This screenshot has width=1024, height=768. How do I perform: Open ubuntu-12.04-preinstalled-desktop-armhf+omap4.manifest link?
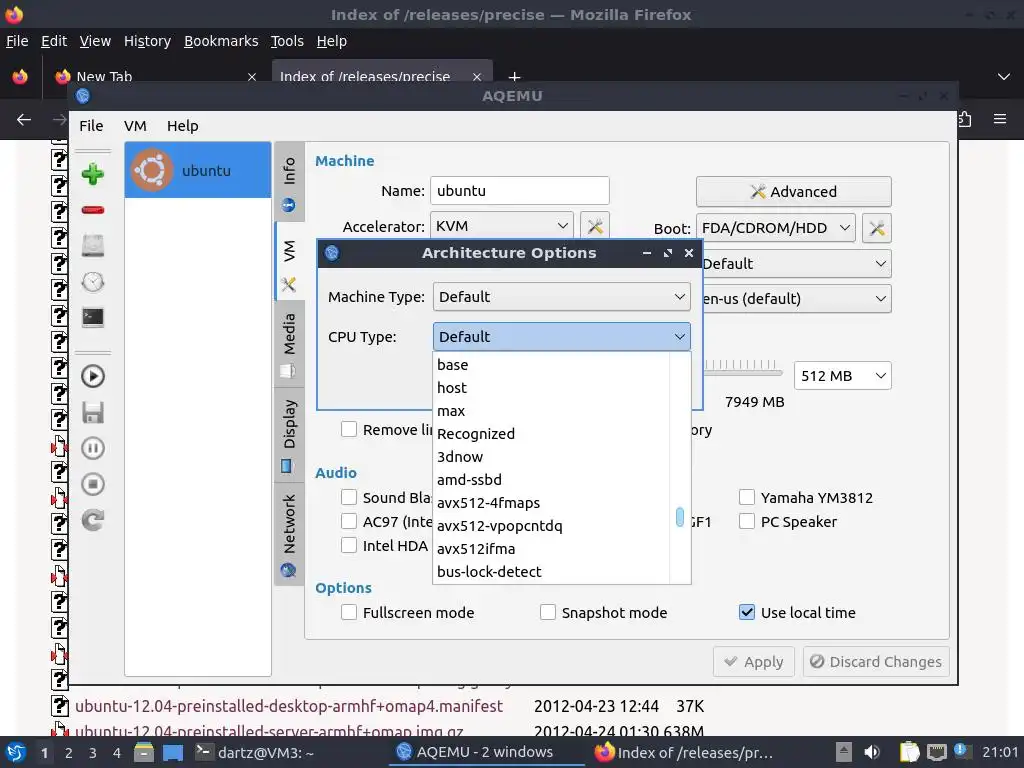pyautogui.click(x=289, y=706)
